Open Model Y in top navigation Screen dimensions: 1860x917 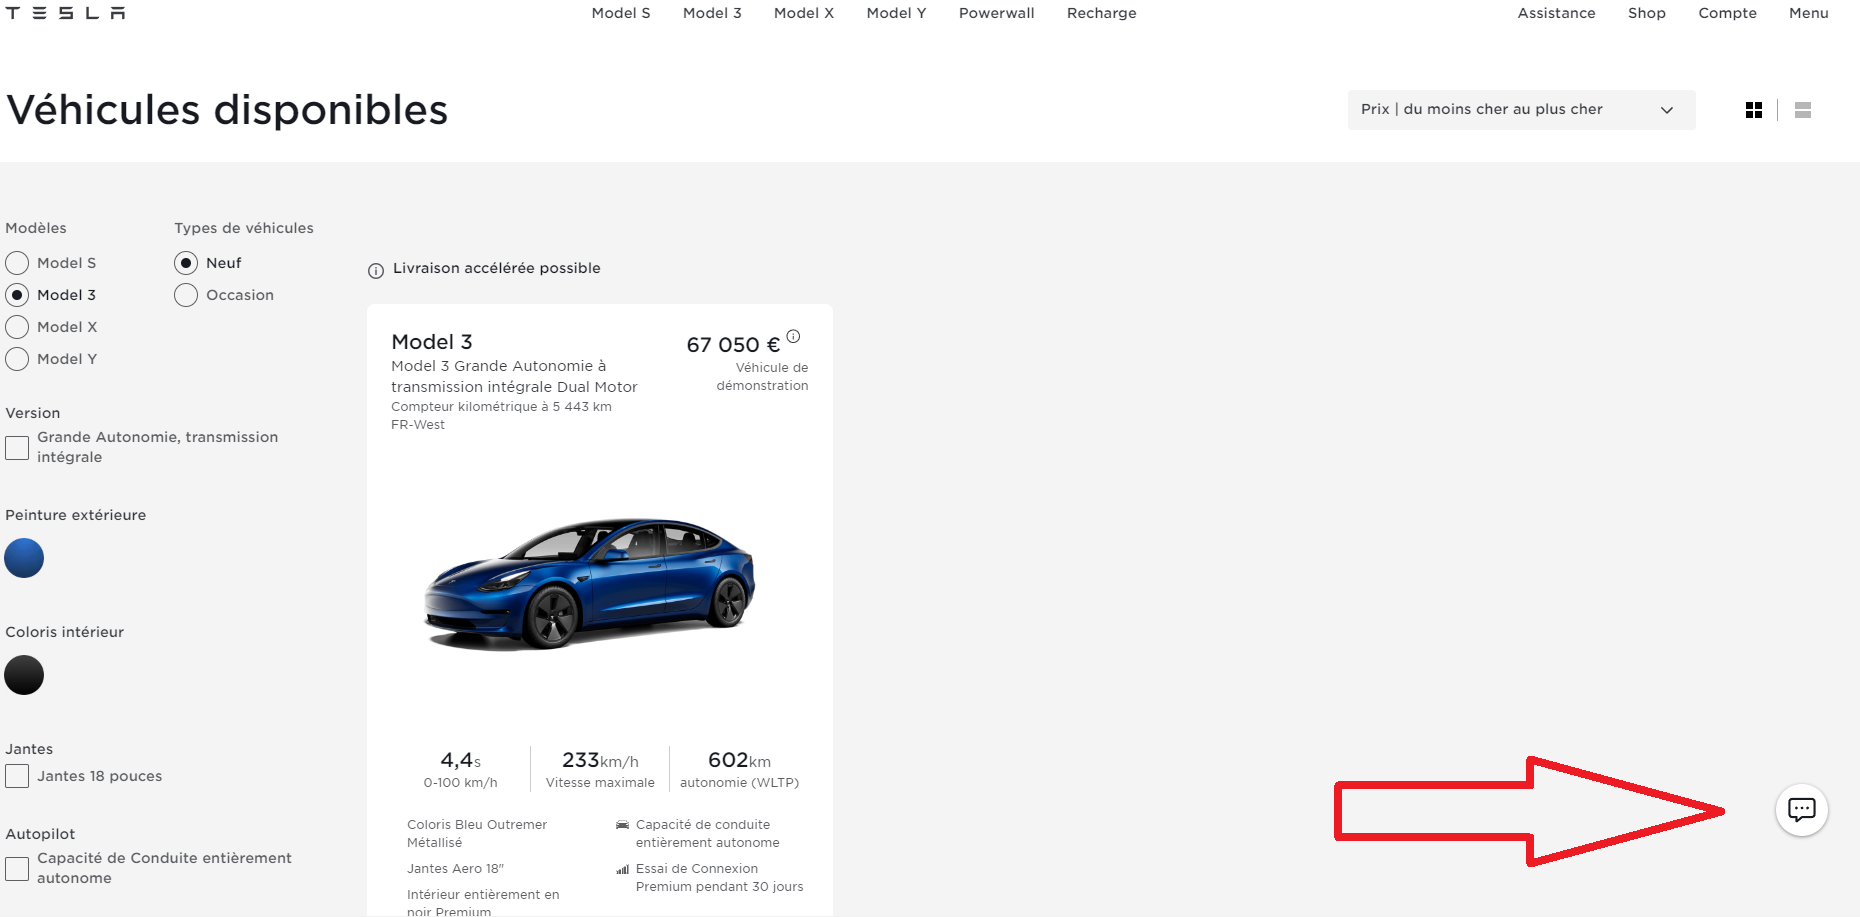coord(896,13)
